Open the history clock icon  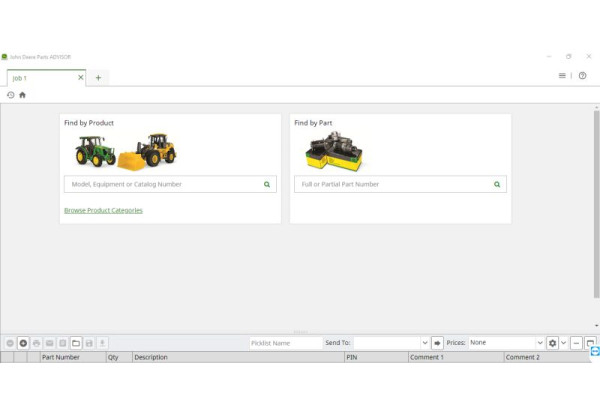point(10,95)
